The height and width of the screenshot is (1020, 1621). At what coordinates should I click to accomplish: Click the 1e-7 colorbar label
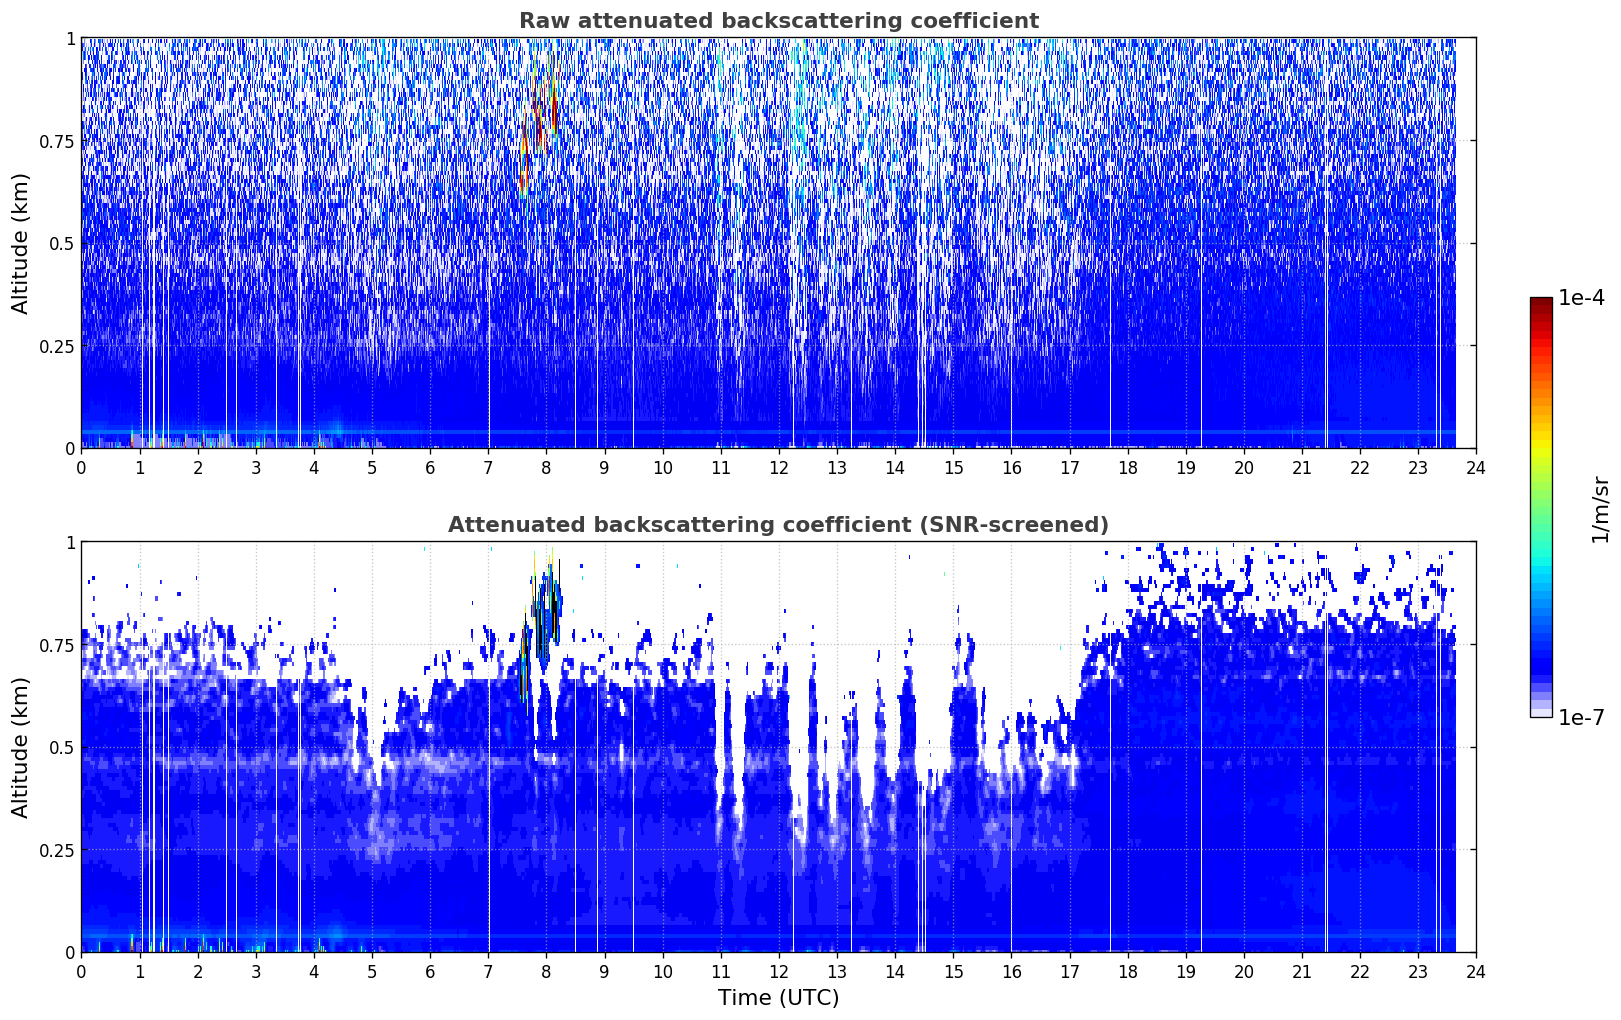(1581, 717)
